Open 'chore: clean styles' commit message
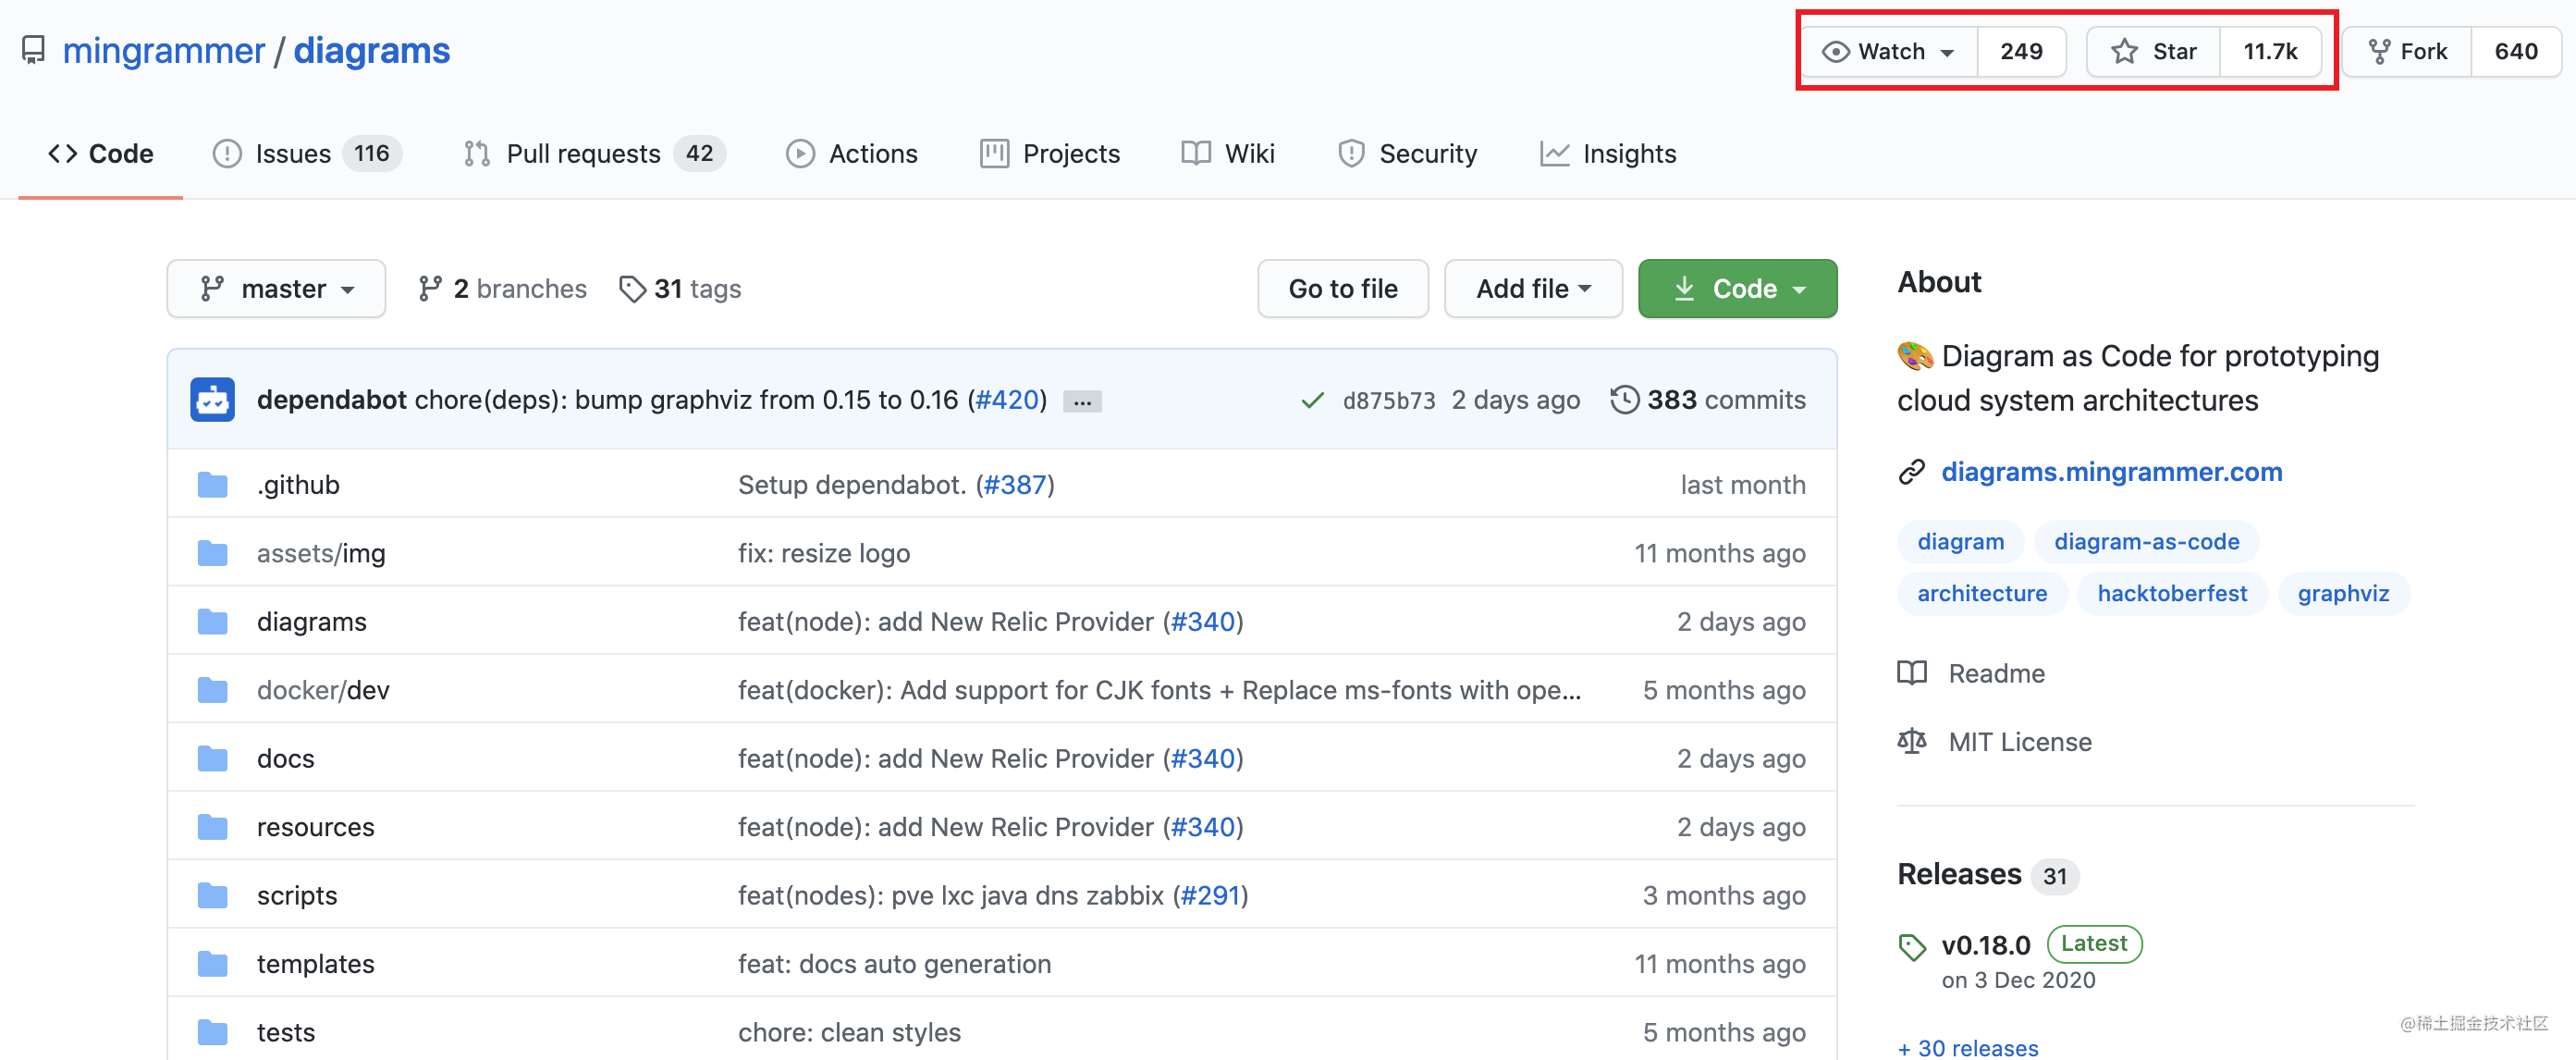This screenshot has width=2576, height=1060. [x=849, y=1032]
